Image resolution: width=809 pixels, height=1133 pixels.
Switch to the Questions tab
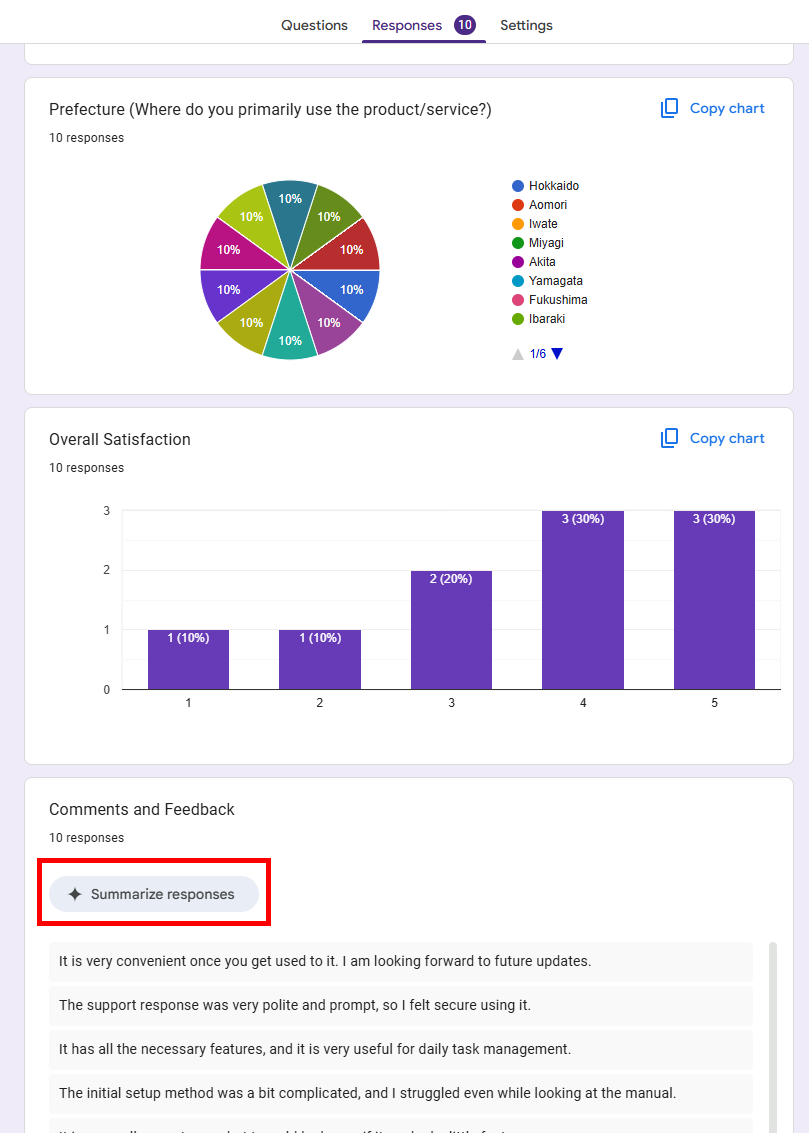click(x=314, y=25)
